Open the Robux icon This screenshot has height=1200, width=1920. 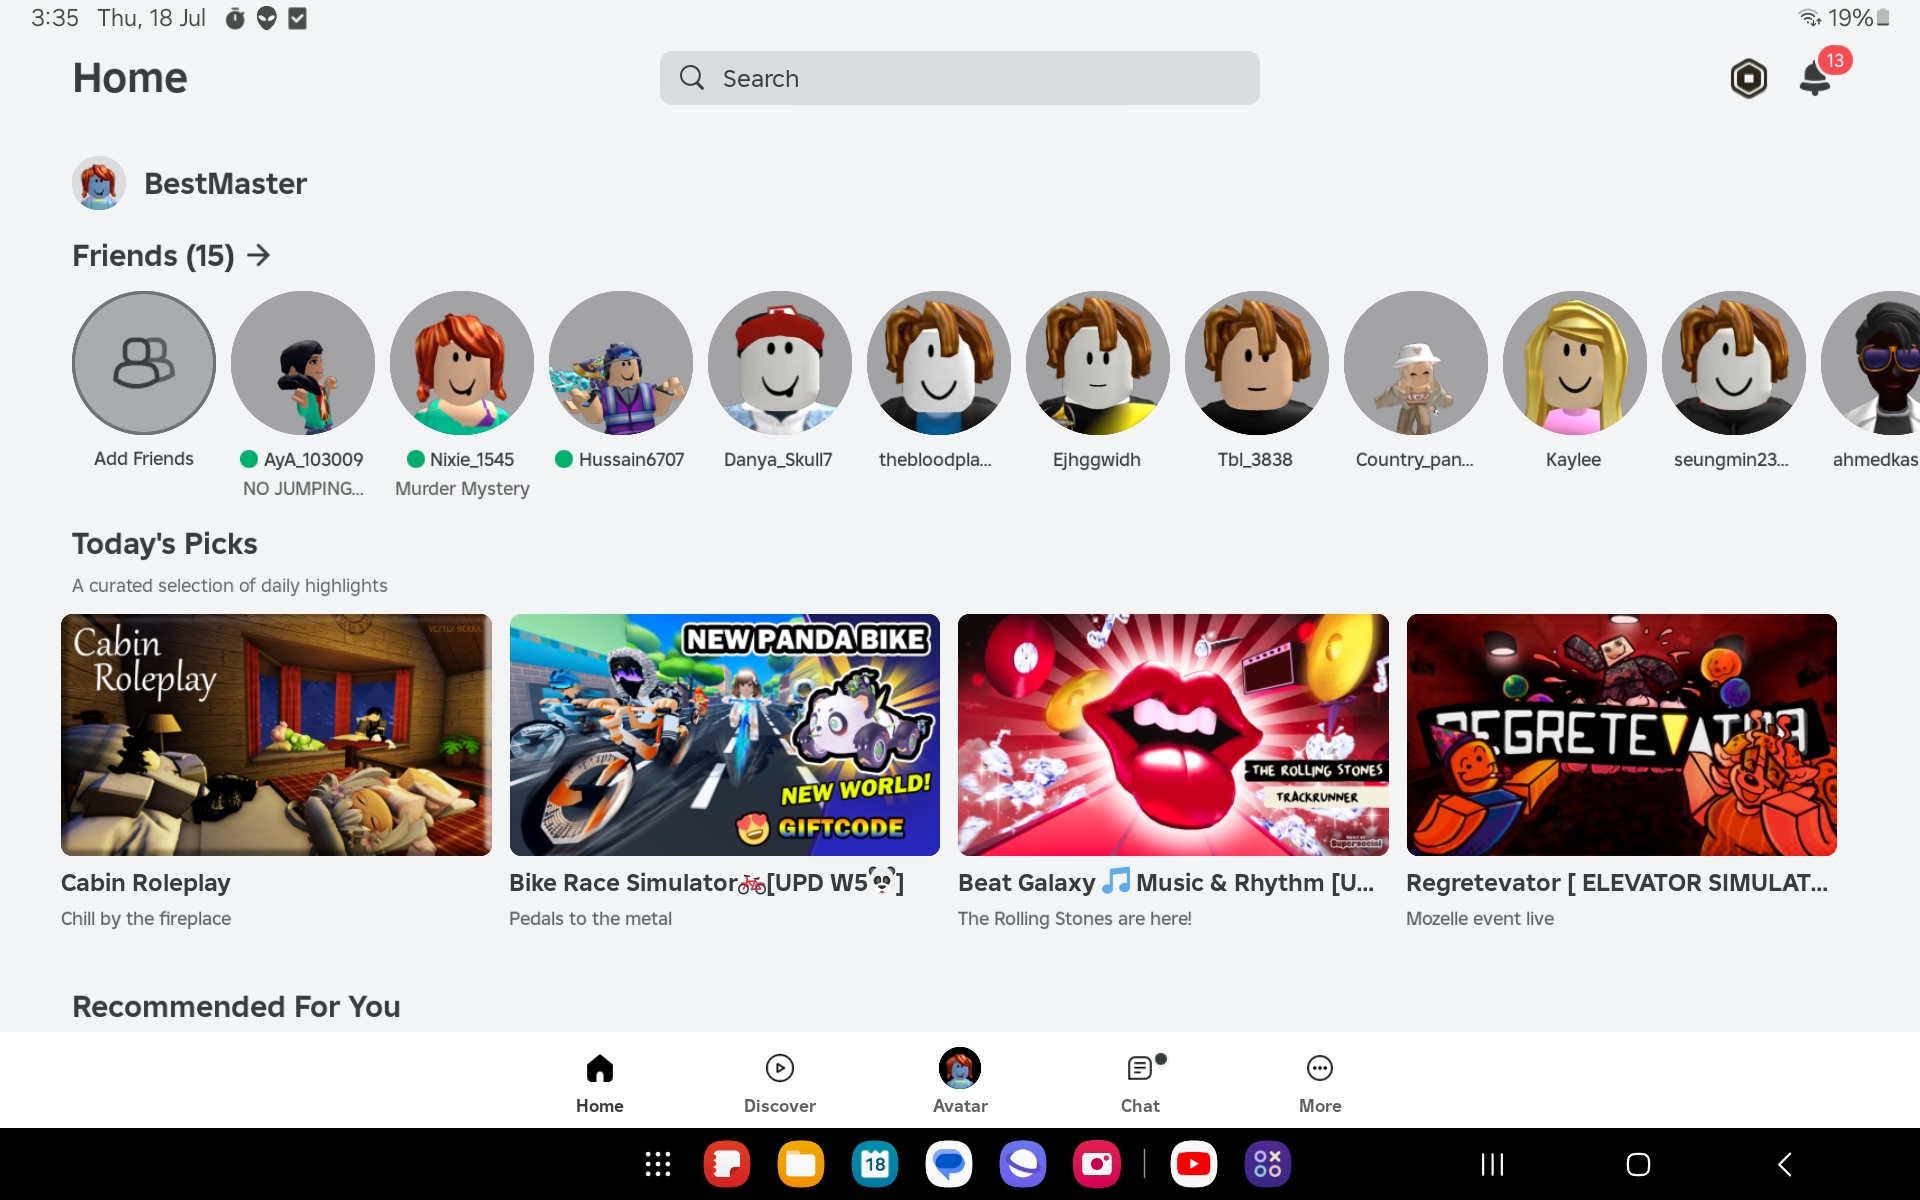tap(1748, 78)
